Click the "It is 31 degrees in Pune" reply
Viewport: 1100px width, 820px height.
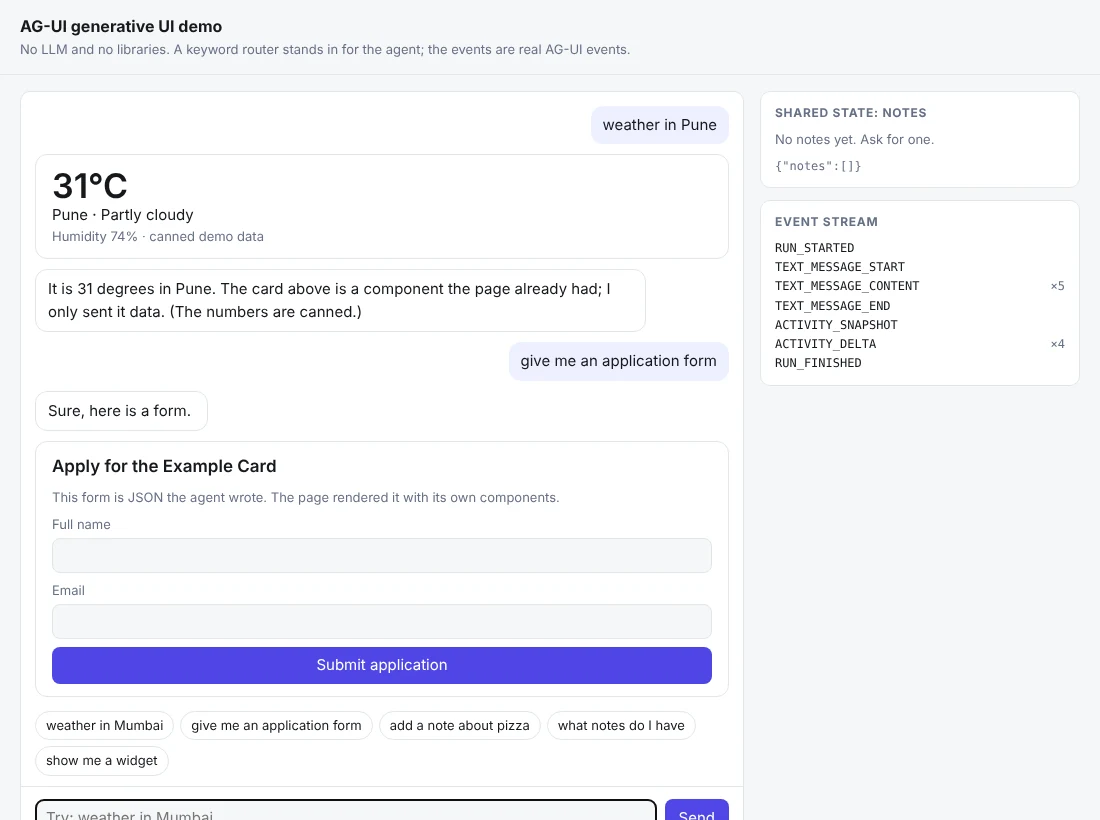point(340,300)
